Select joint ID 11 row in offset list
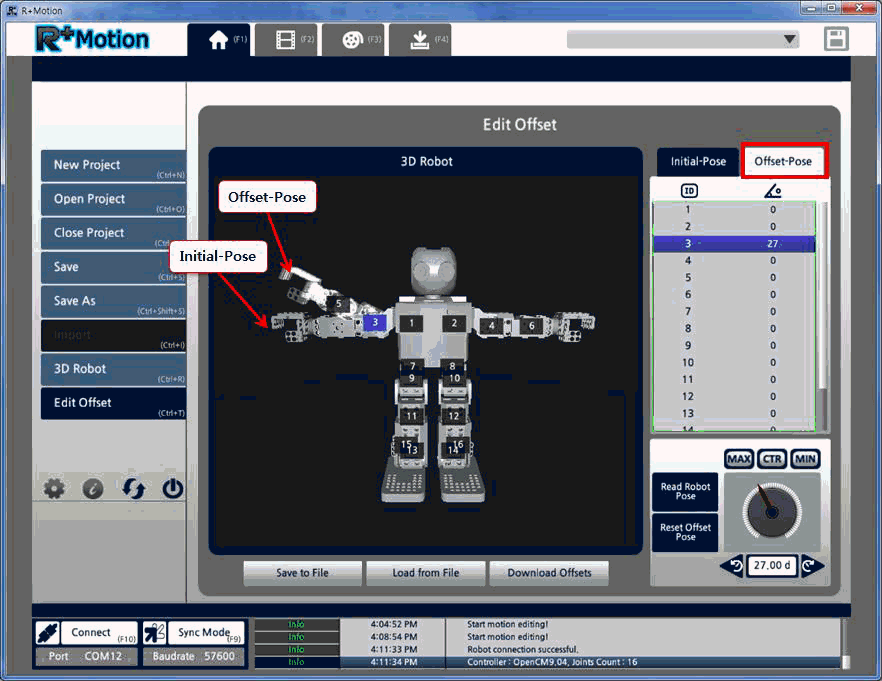Screen dimensions: 882x681 (734, 380)
